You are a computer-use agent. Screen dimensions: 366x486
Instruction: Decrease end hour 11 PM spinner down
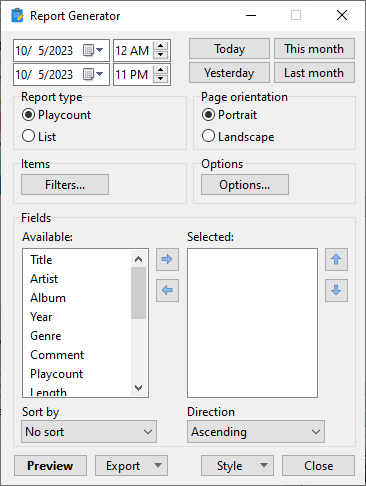[161, 79]
